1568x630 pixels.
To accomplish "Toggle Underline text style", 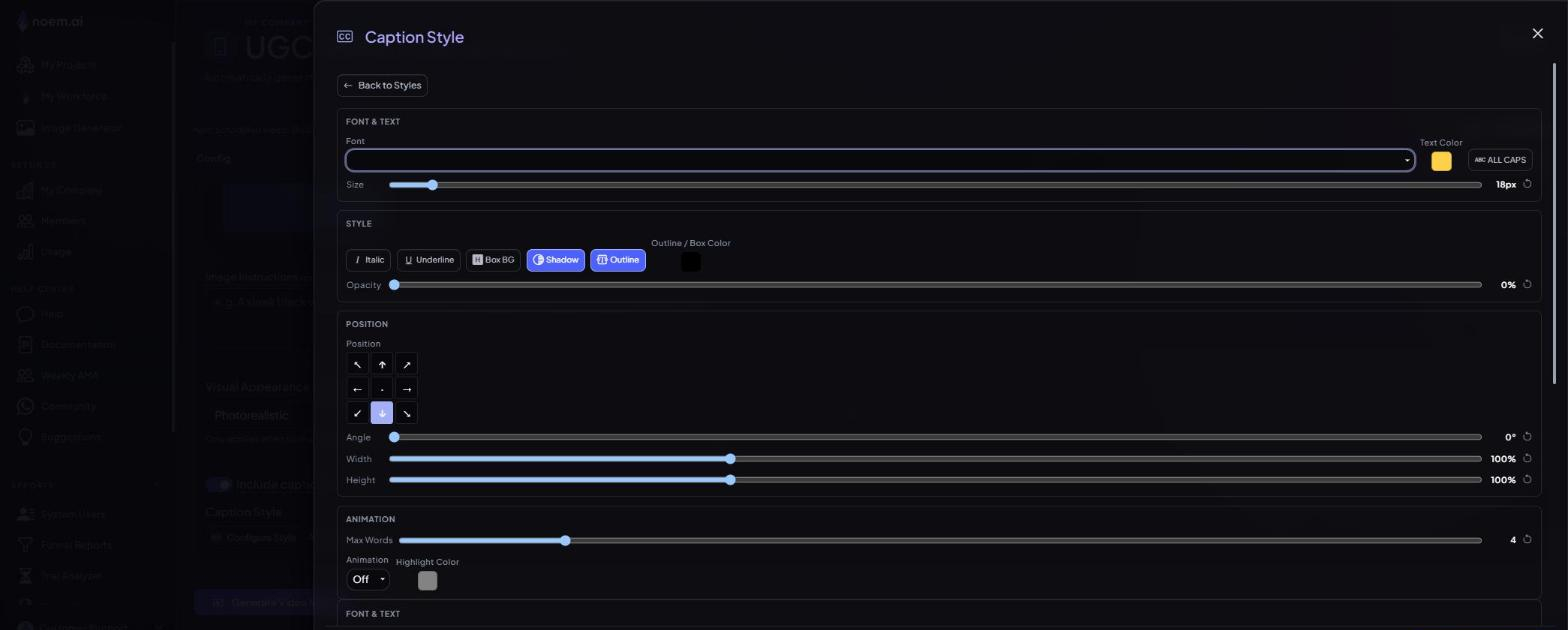I will pyautogui.click(x=429, y=260).
